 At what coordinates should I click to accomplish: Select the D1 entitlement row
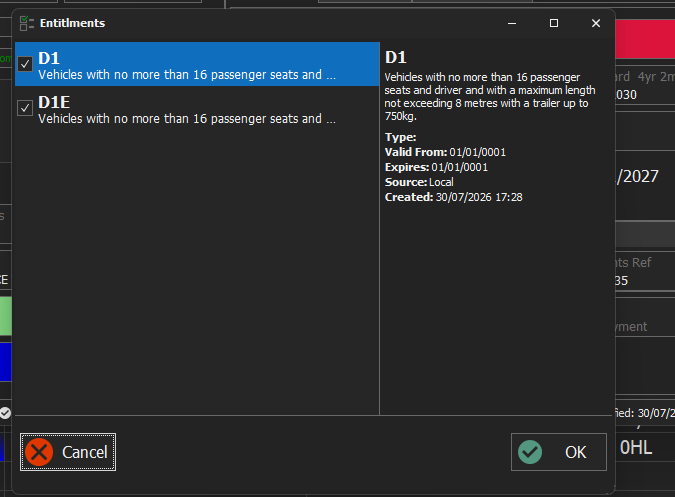click(x=197, y=64)
